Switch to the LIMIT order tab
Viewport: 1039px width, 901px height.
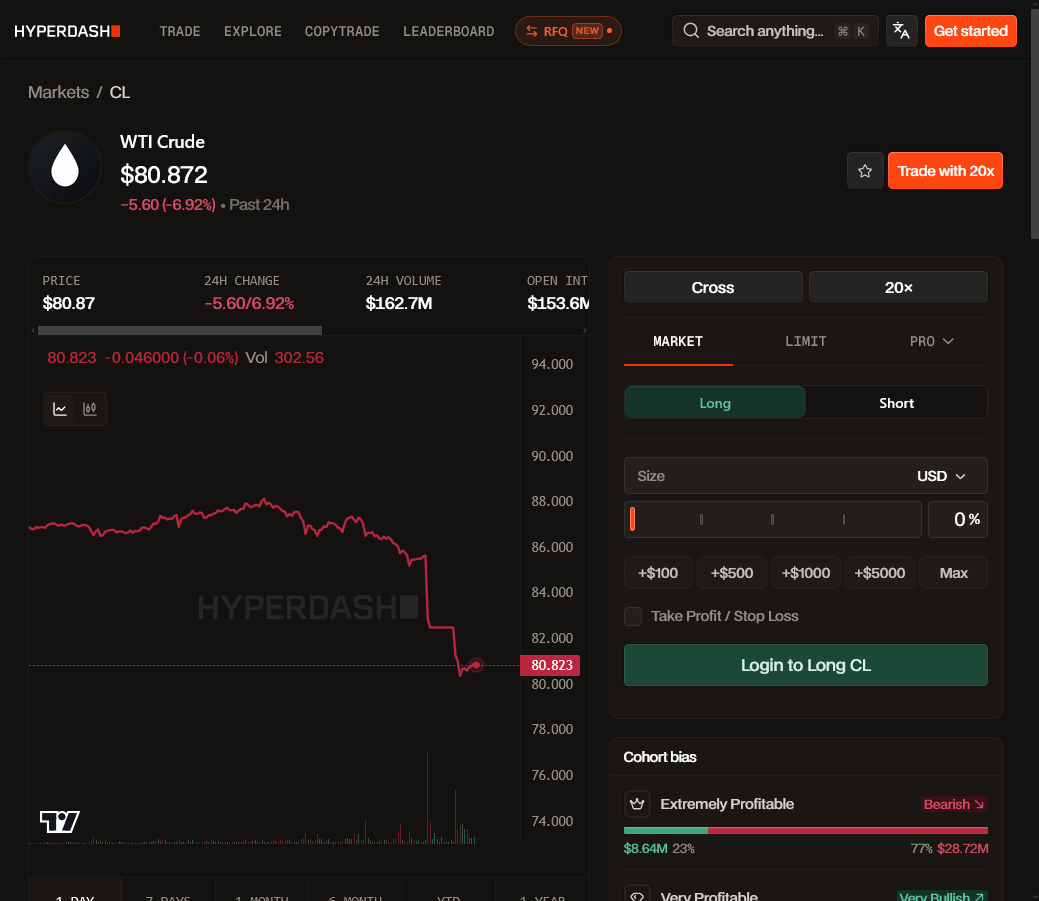coord(806,342)
